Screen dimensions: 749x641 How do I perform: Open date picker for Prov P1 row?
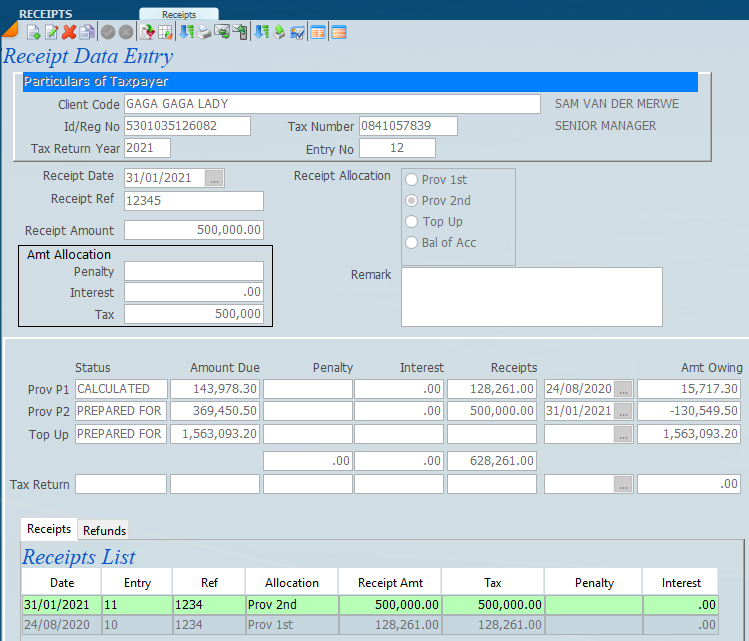pos(624,389)
